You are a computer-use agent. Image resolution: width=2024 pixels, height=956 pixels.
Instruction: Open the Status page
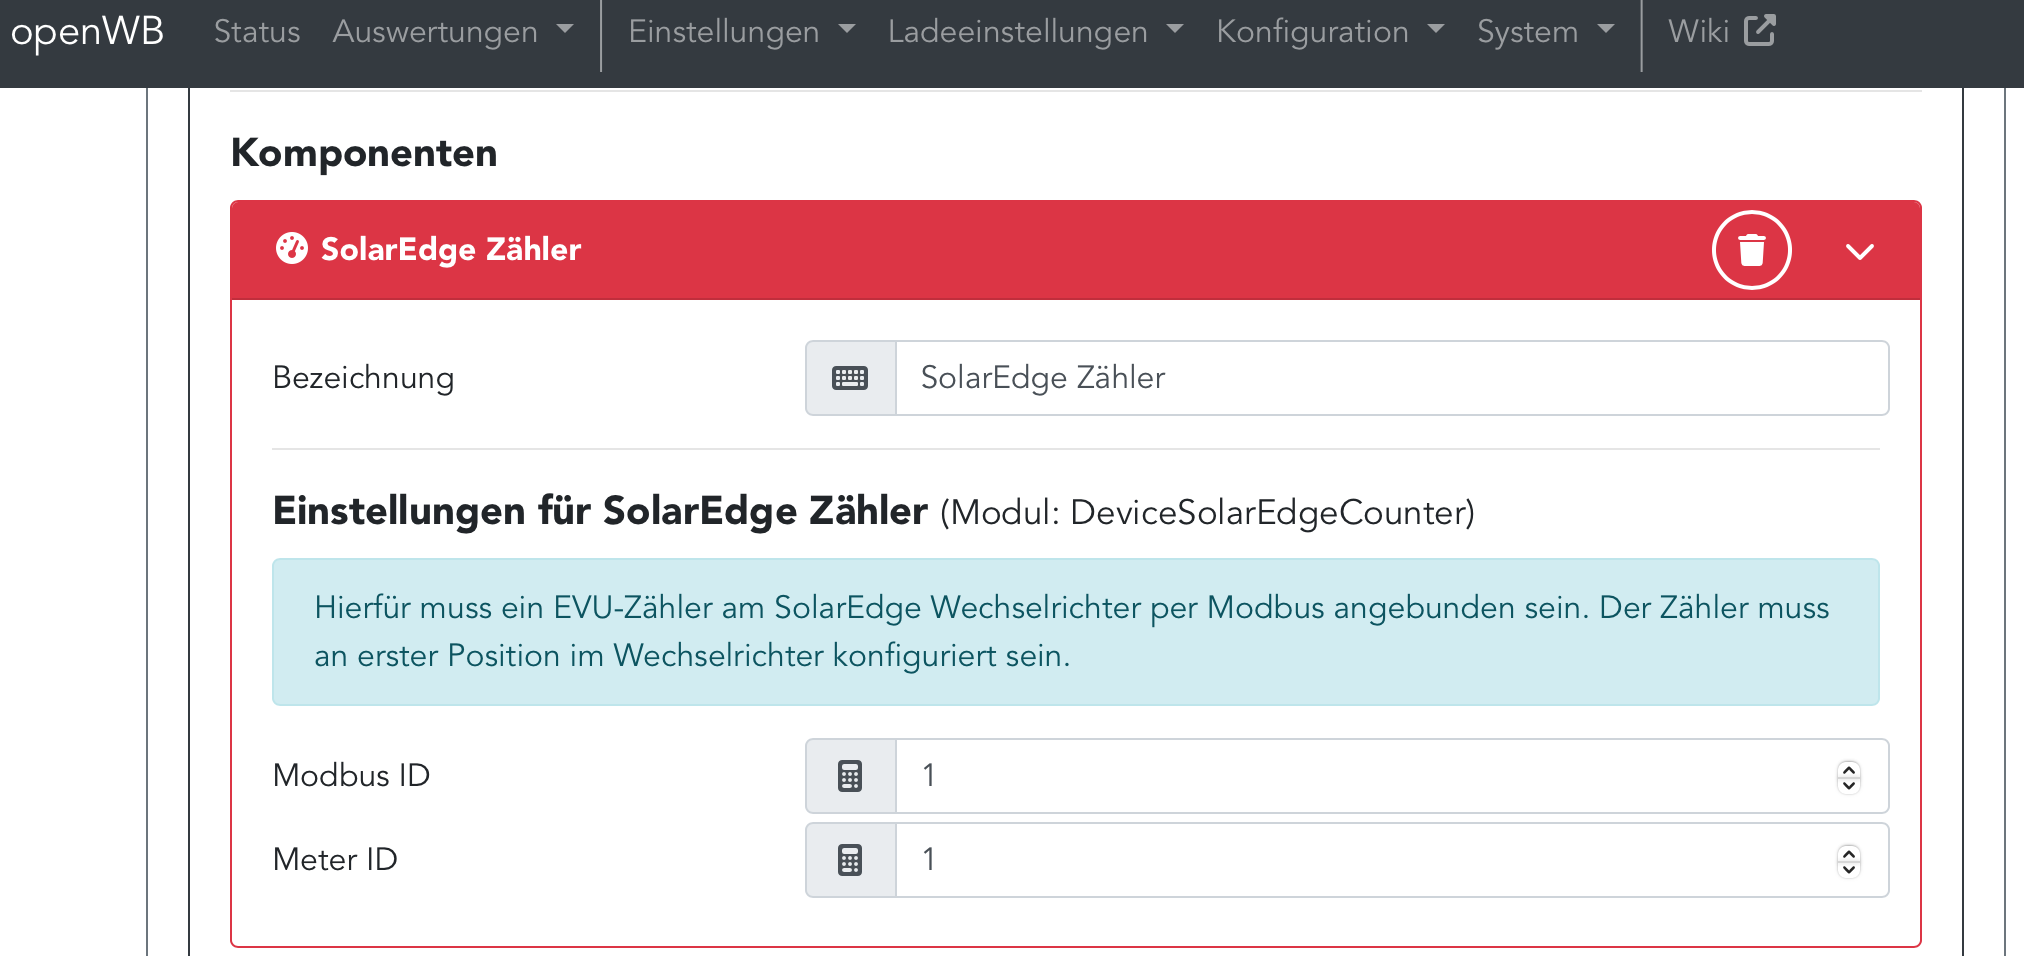point(257,31)
